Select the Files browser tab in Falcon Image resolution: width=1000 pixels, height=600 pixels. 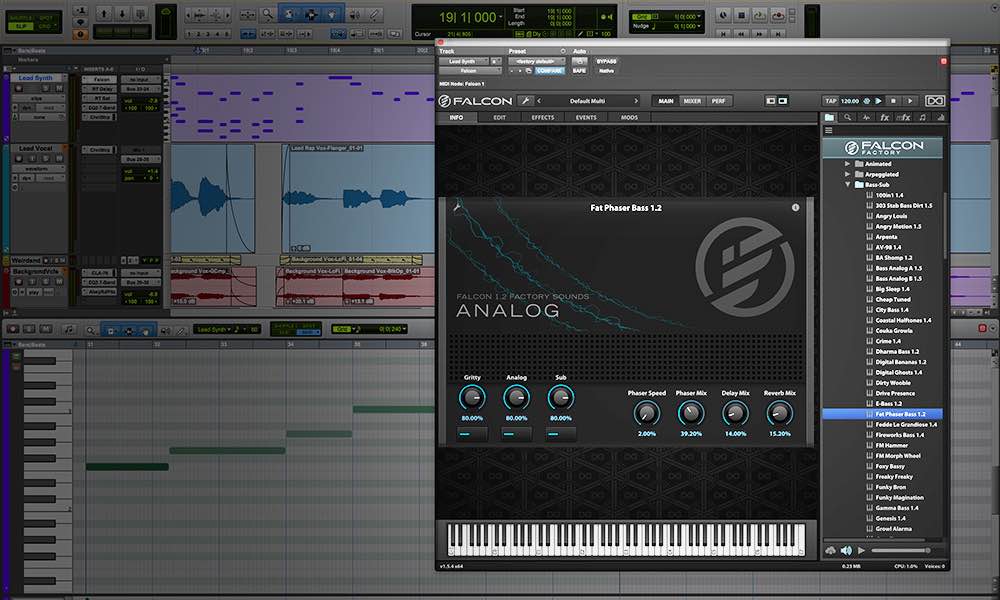[x=829, y=117]
